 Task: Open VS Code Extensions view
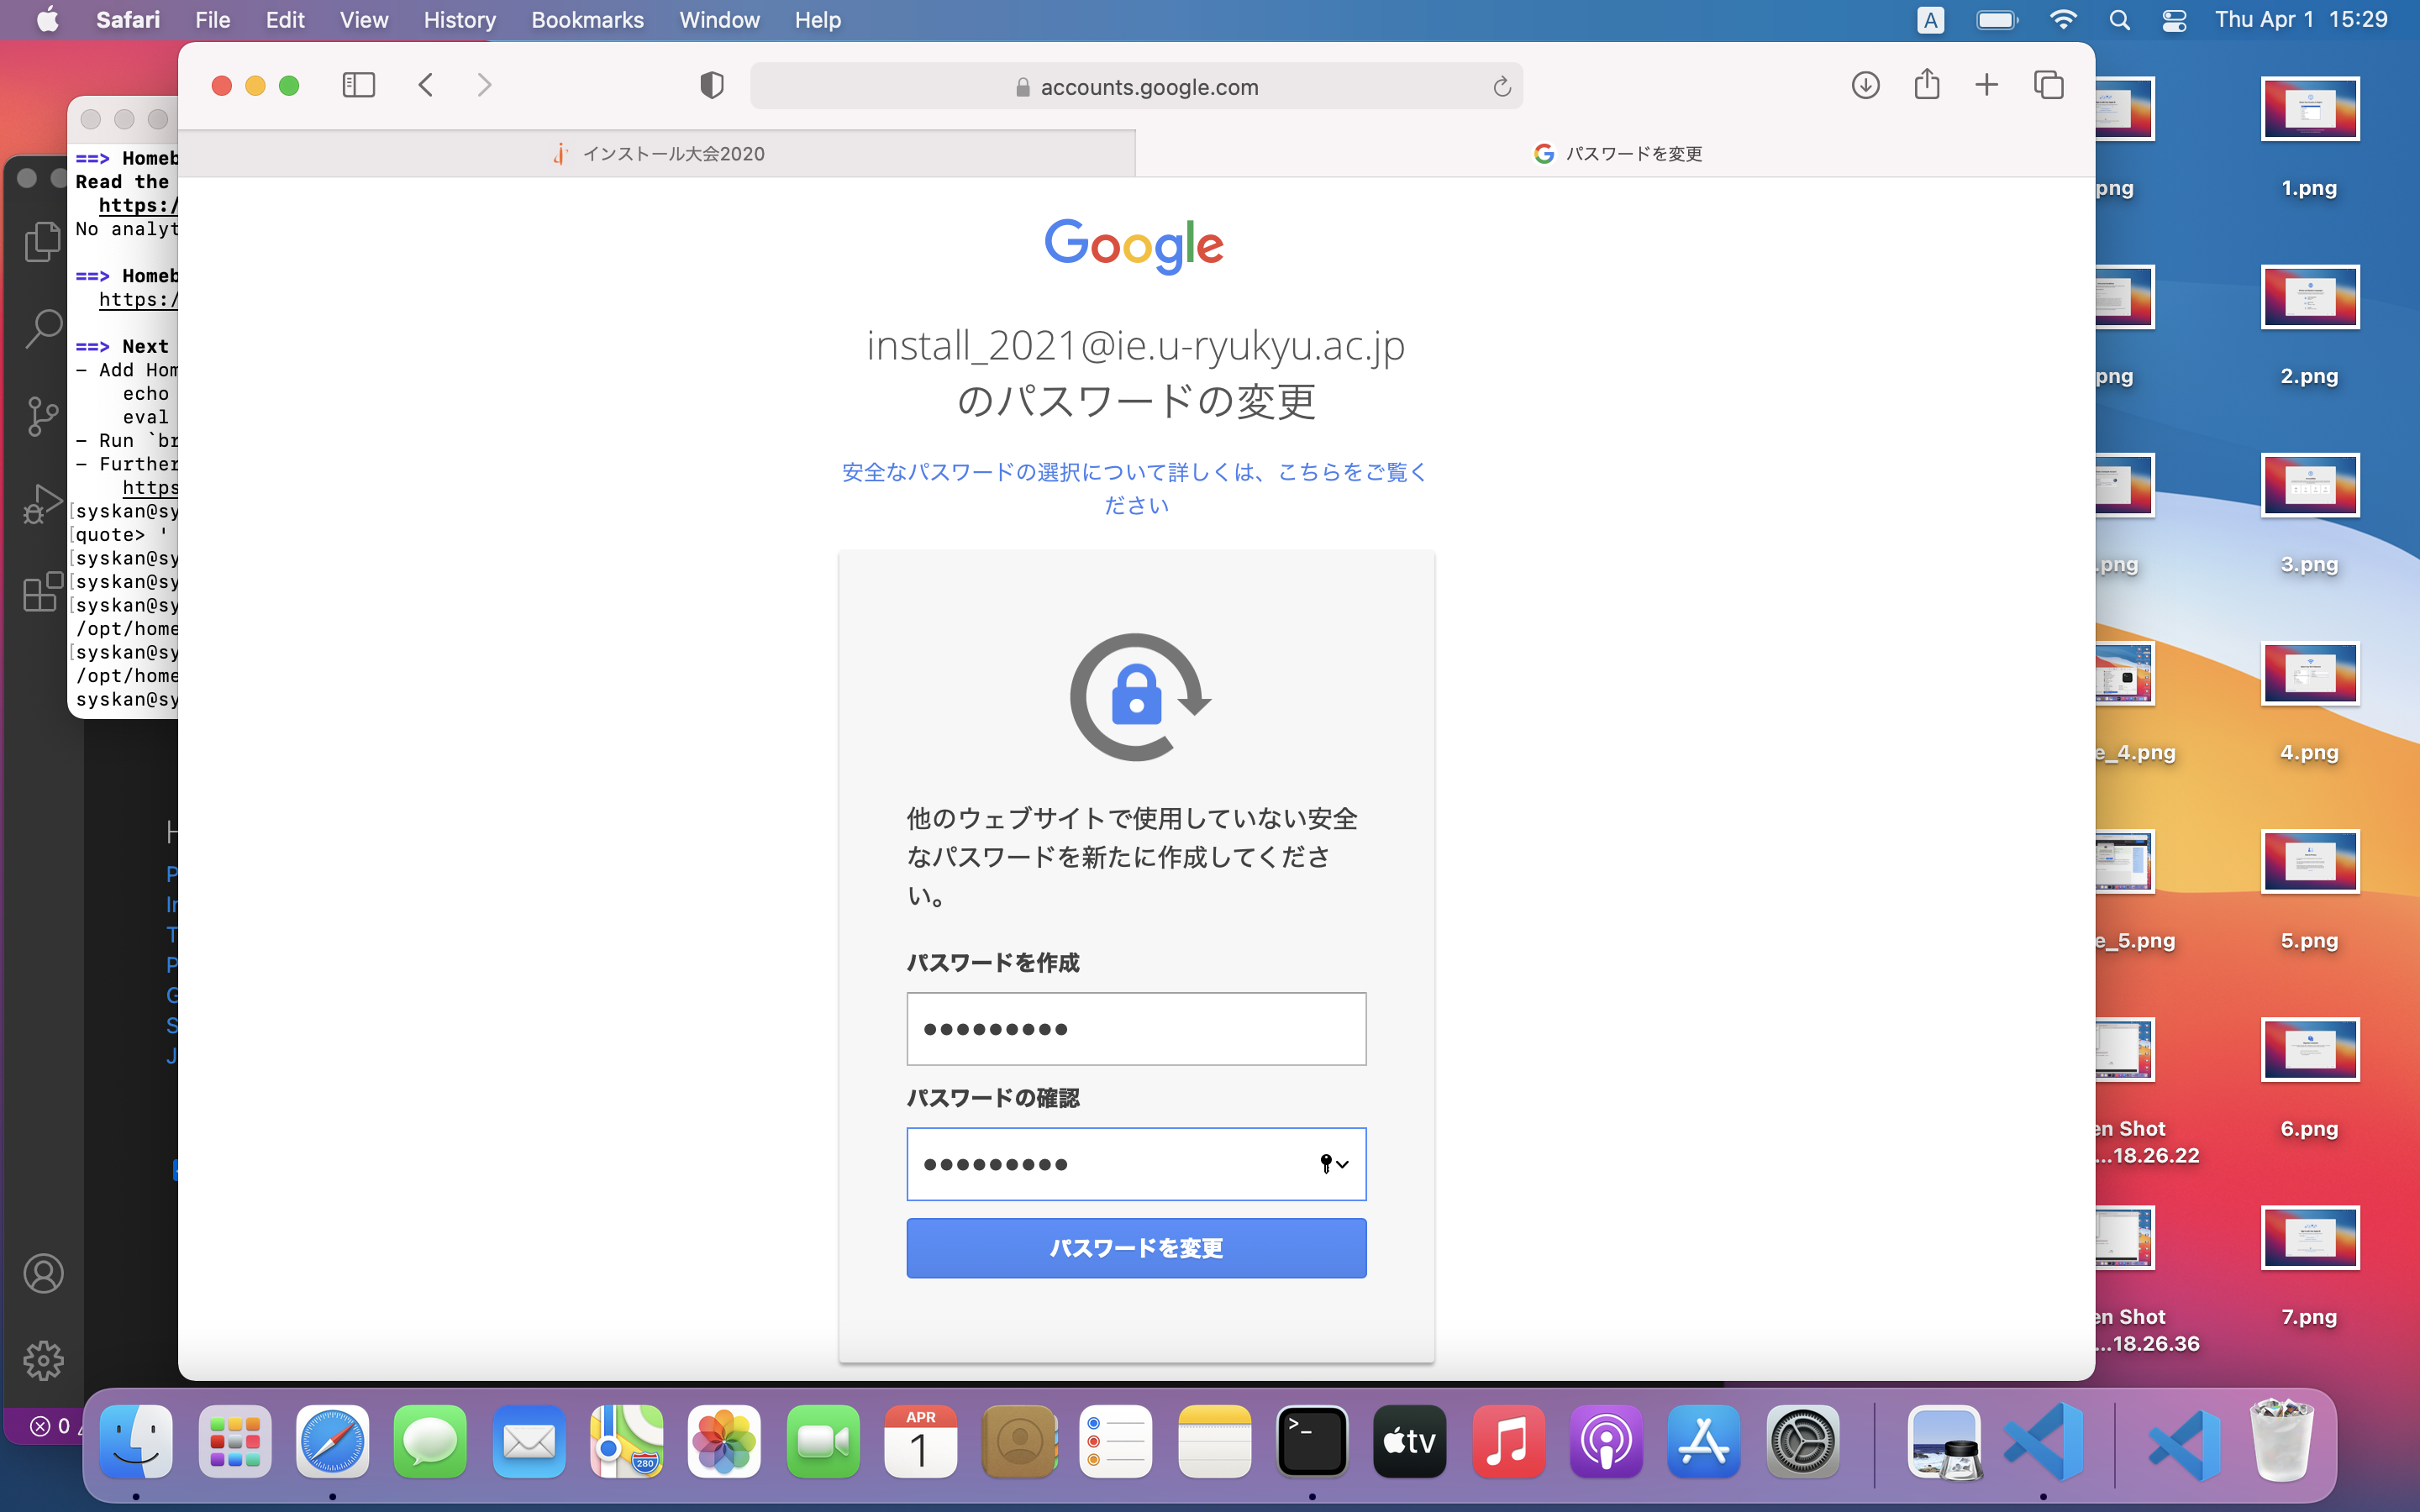click(x=42, y=592)
